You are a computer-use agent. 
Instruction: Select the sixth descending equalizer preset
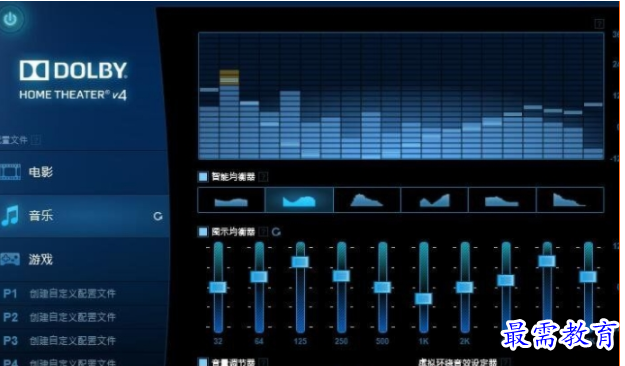(570, 200)
